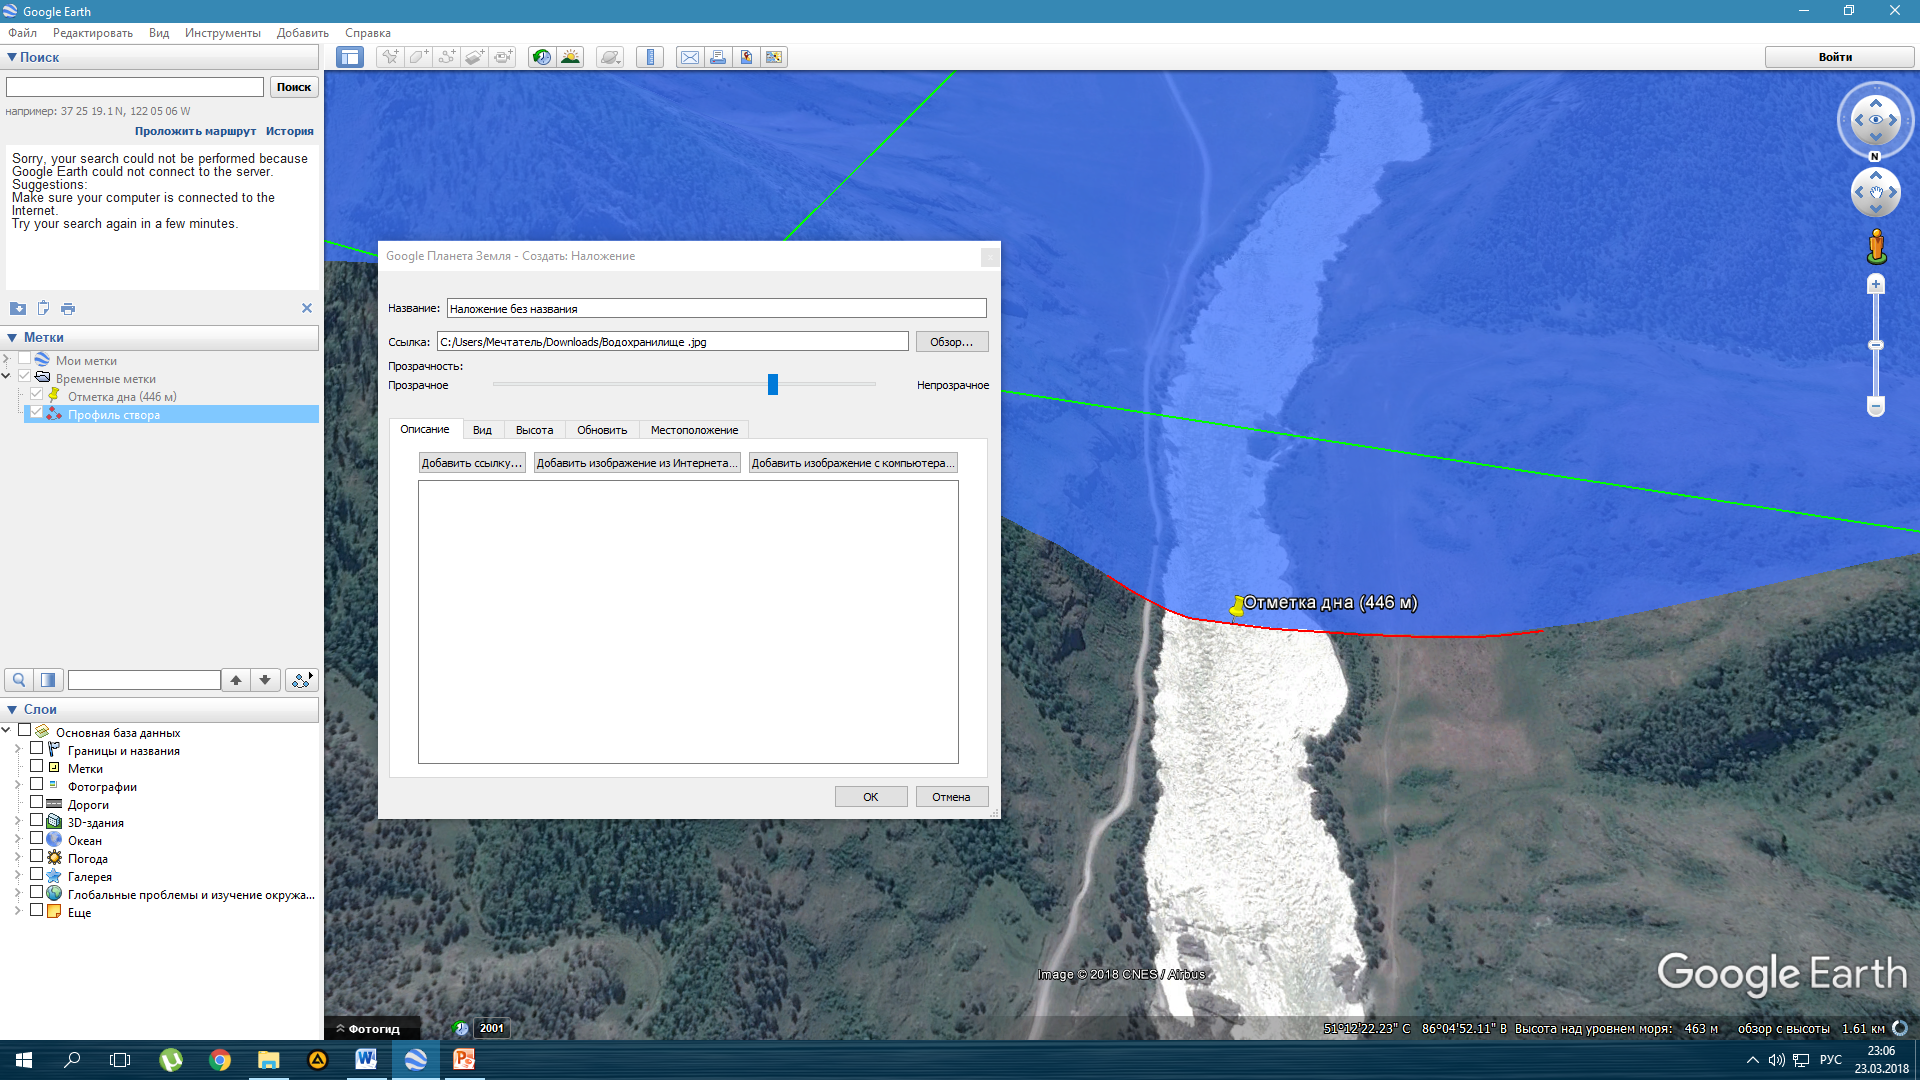The height and width of the screenshot is (1080, 1920).
Task: Toggle the Отметка дна (446 м) checkbox
Action: [36, 394]
